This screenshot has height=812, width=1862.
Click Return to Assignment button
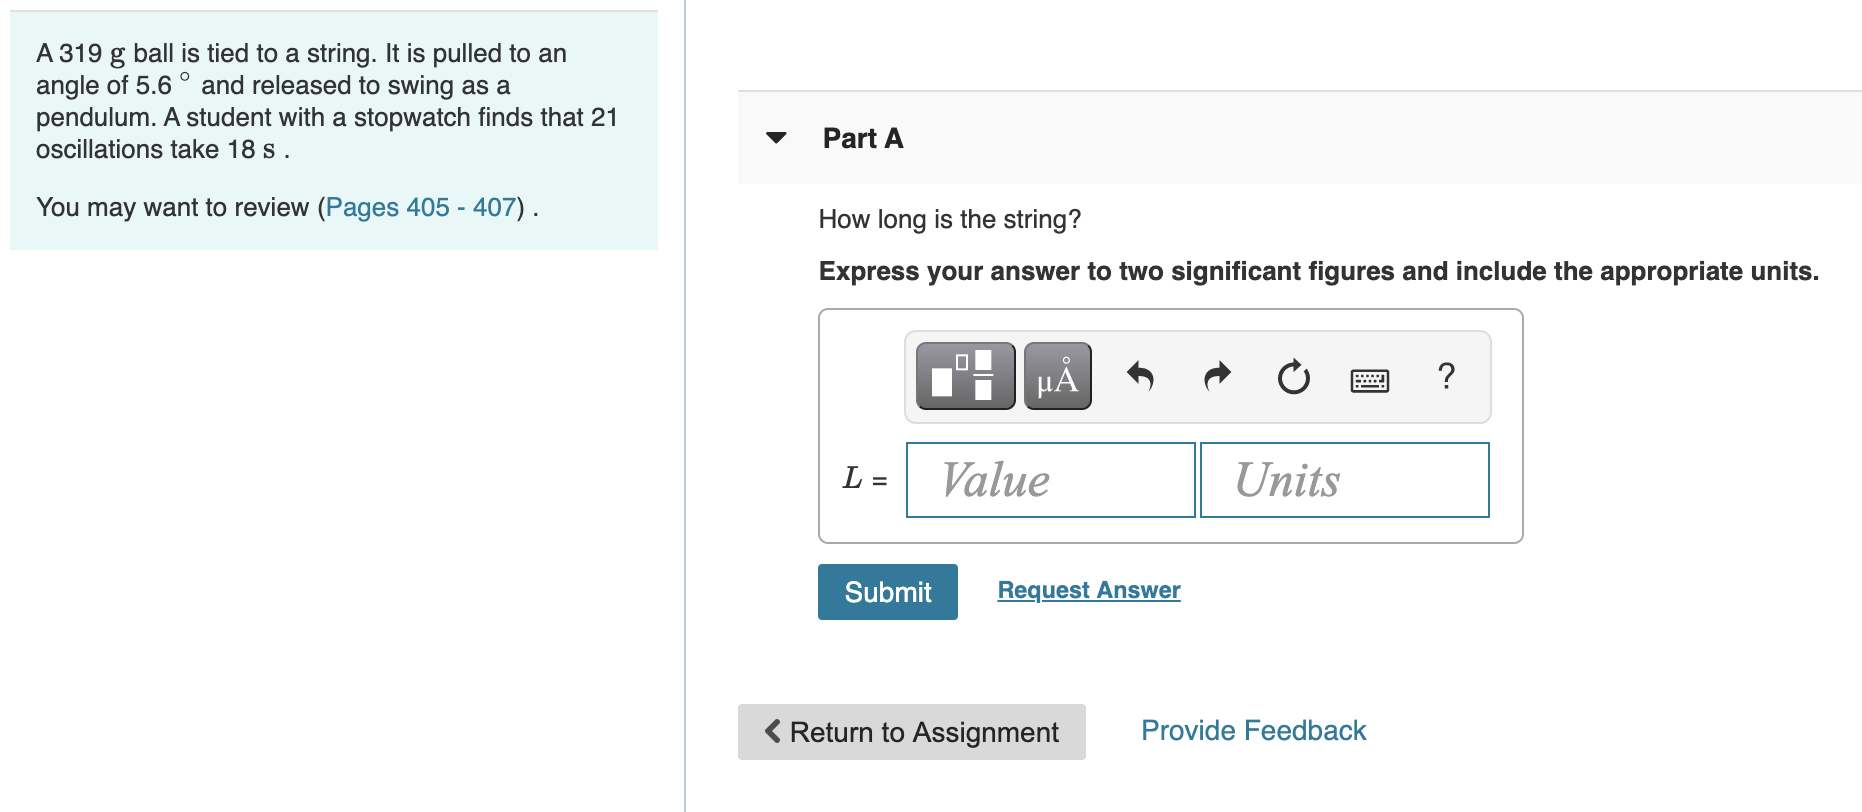pyautogui.click(x=912, y=732)
